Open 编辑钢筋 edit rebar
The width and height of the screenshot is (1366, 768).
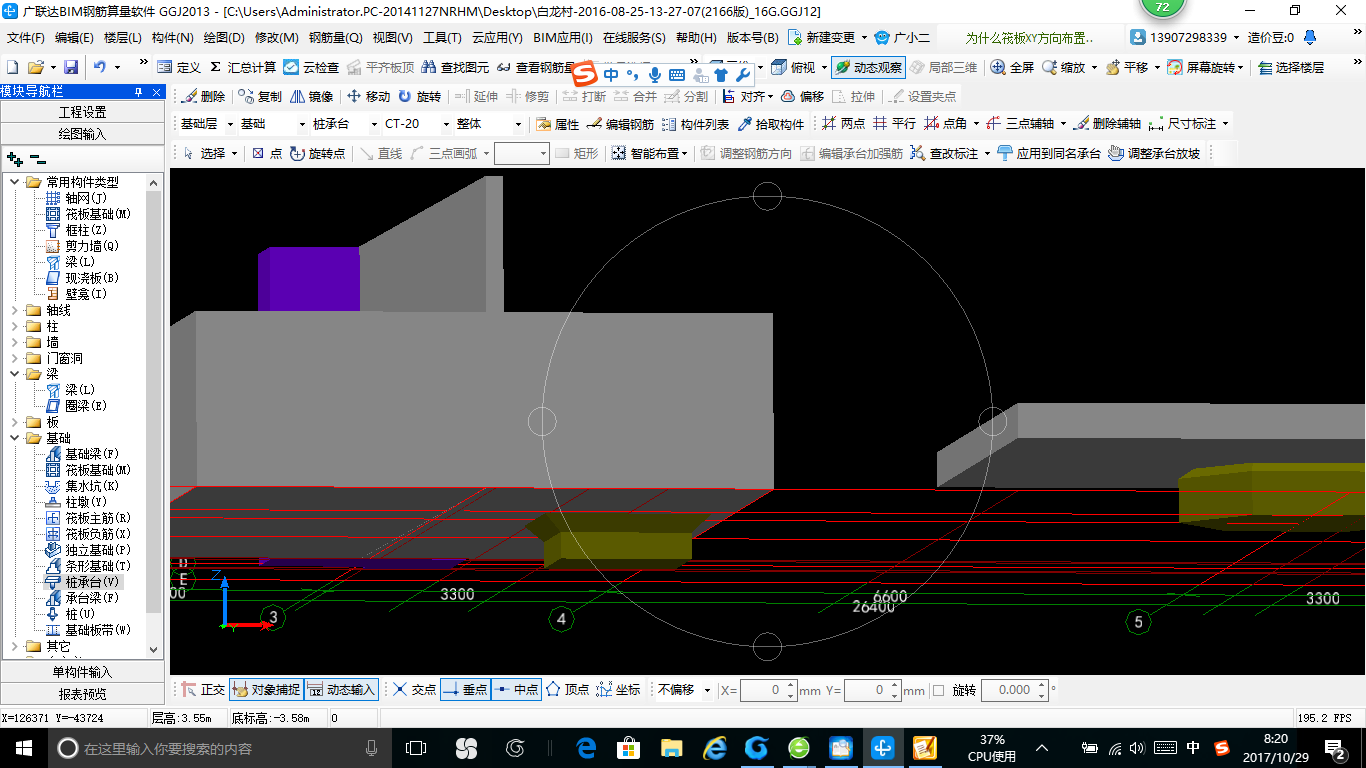(x=621, y=124)
